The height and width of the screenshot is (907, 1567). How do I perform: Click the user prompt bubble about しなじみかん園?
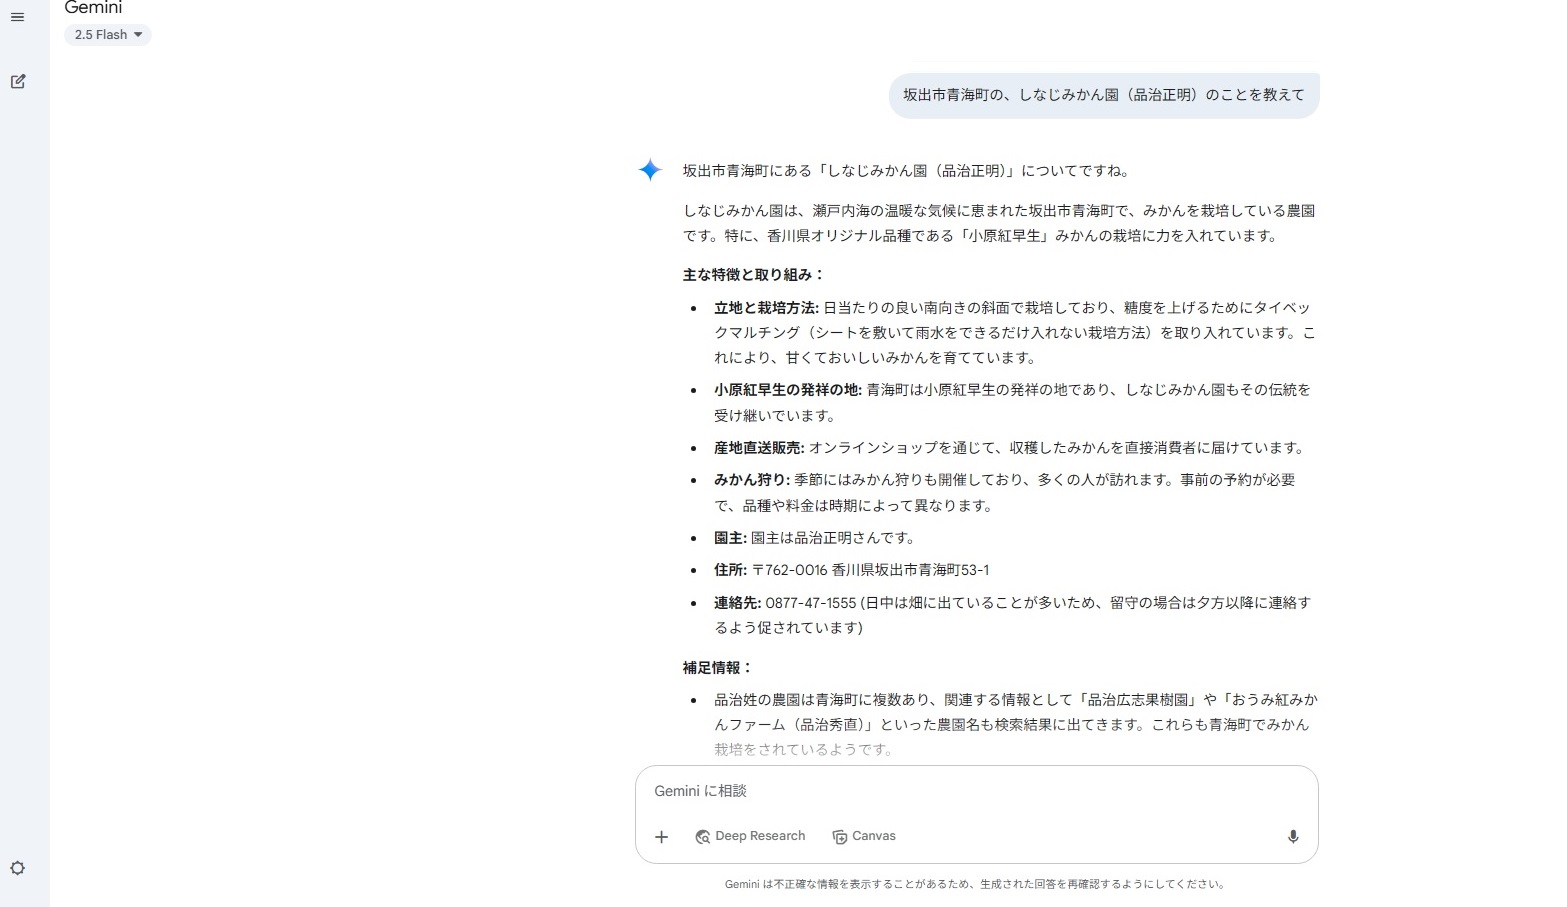pos(1104,95)
